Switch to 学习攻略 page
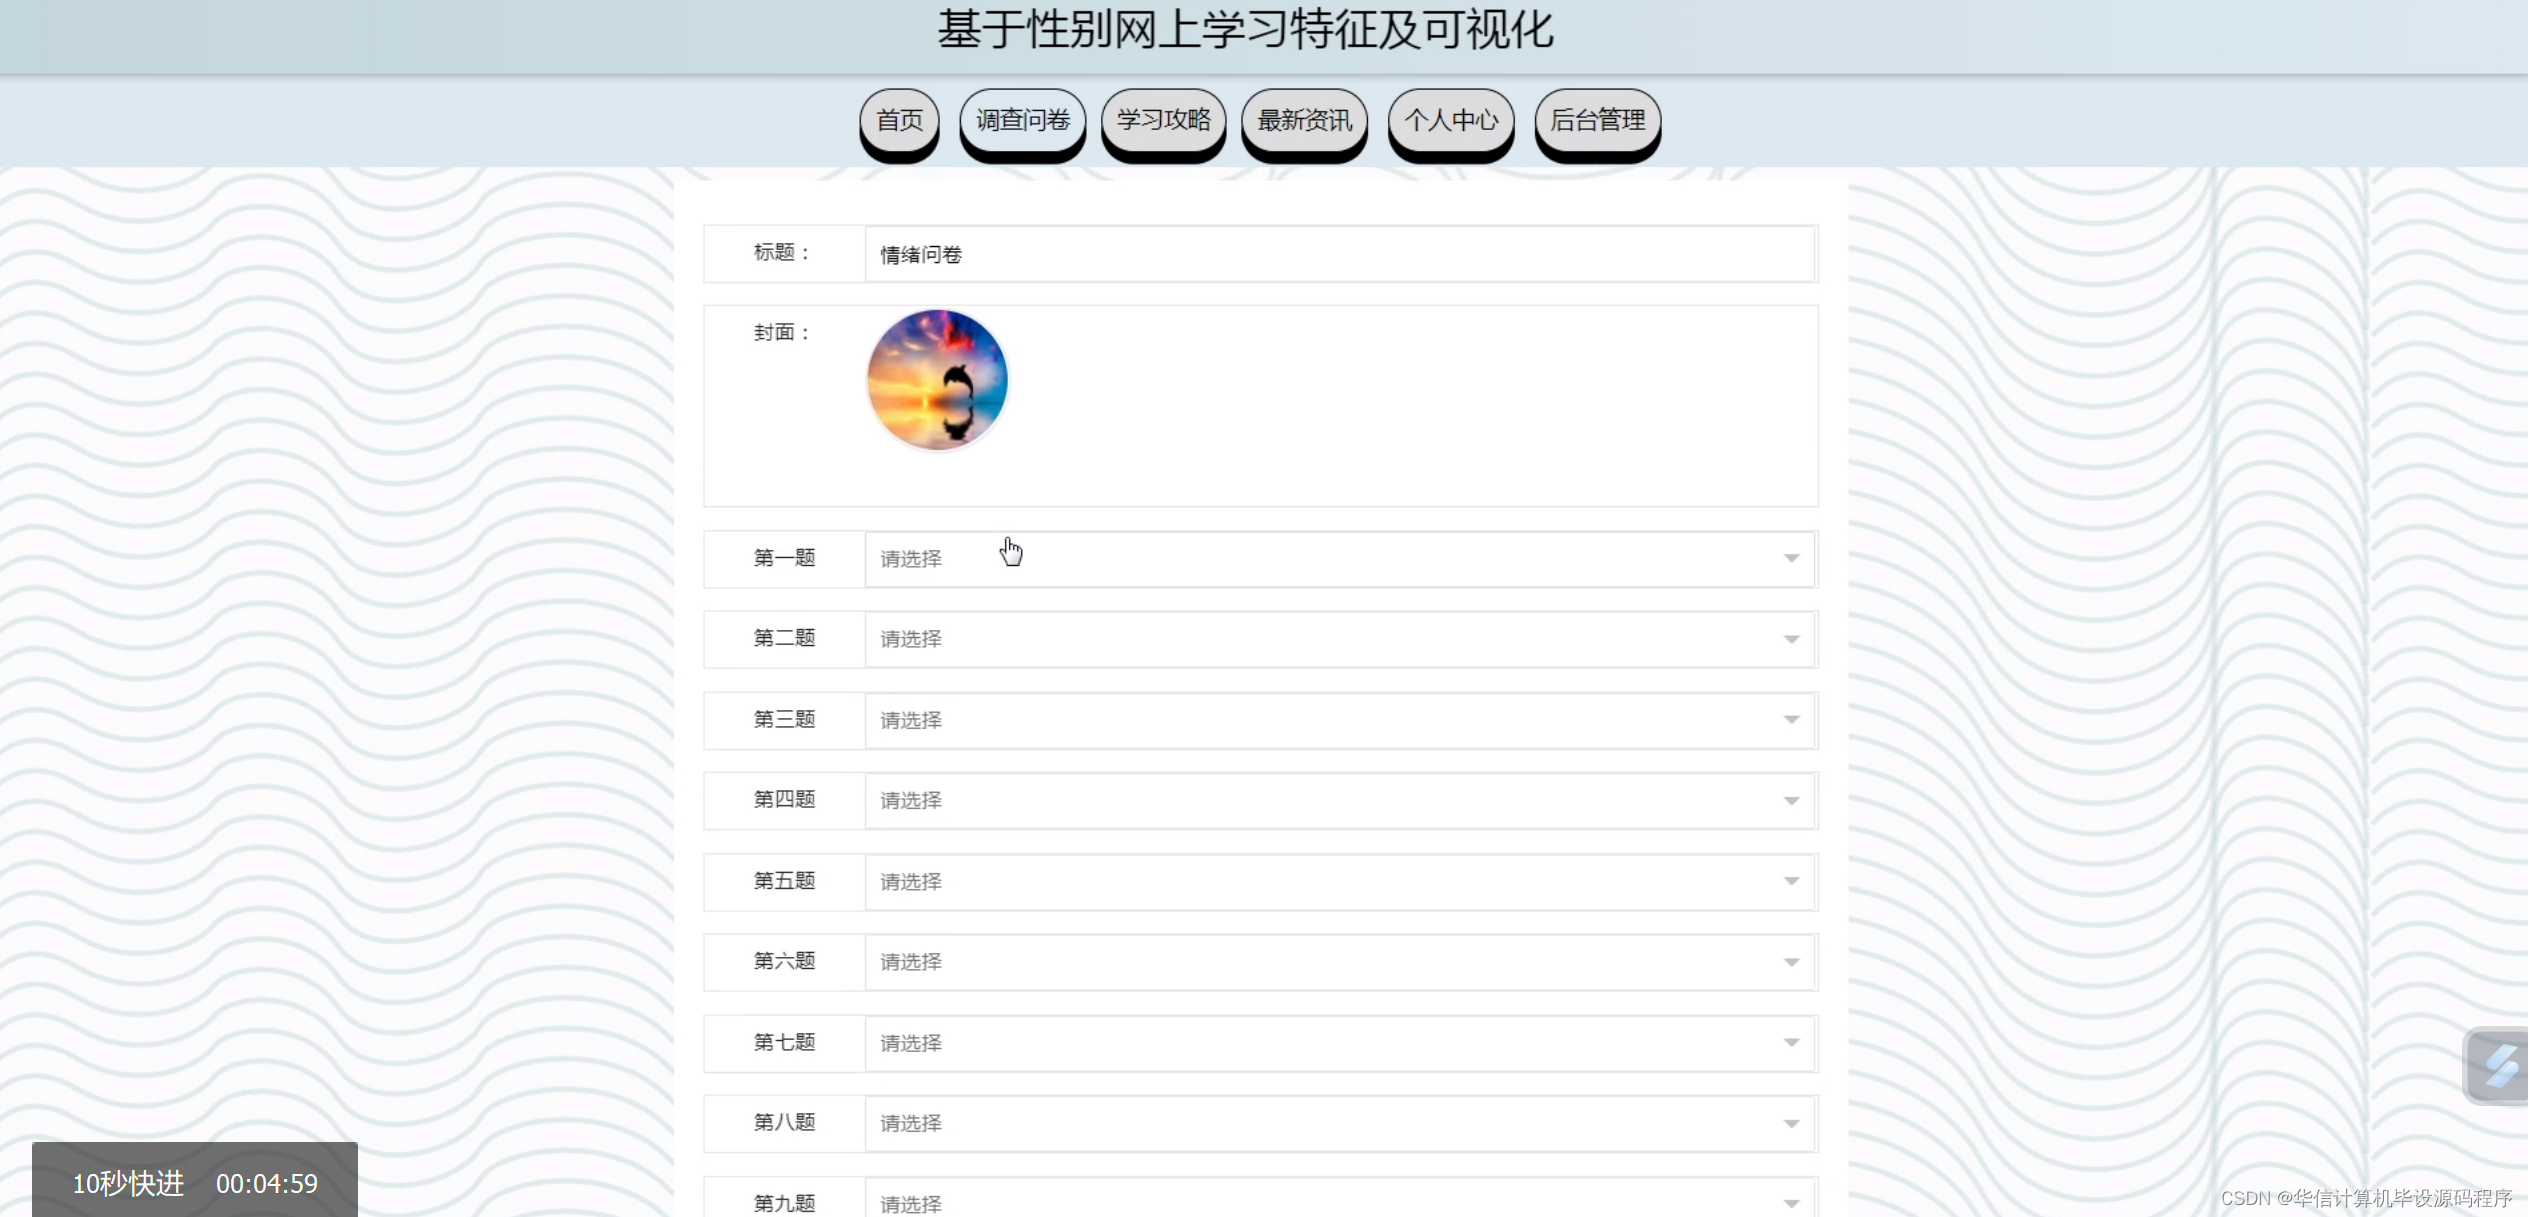The image size is (2528, 1217). point(1163,120)
